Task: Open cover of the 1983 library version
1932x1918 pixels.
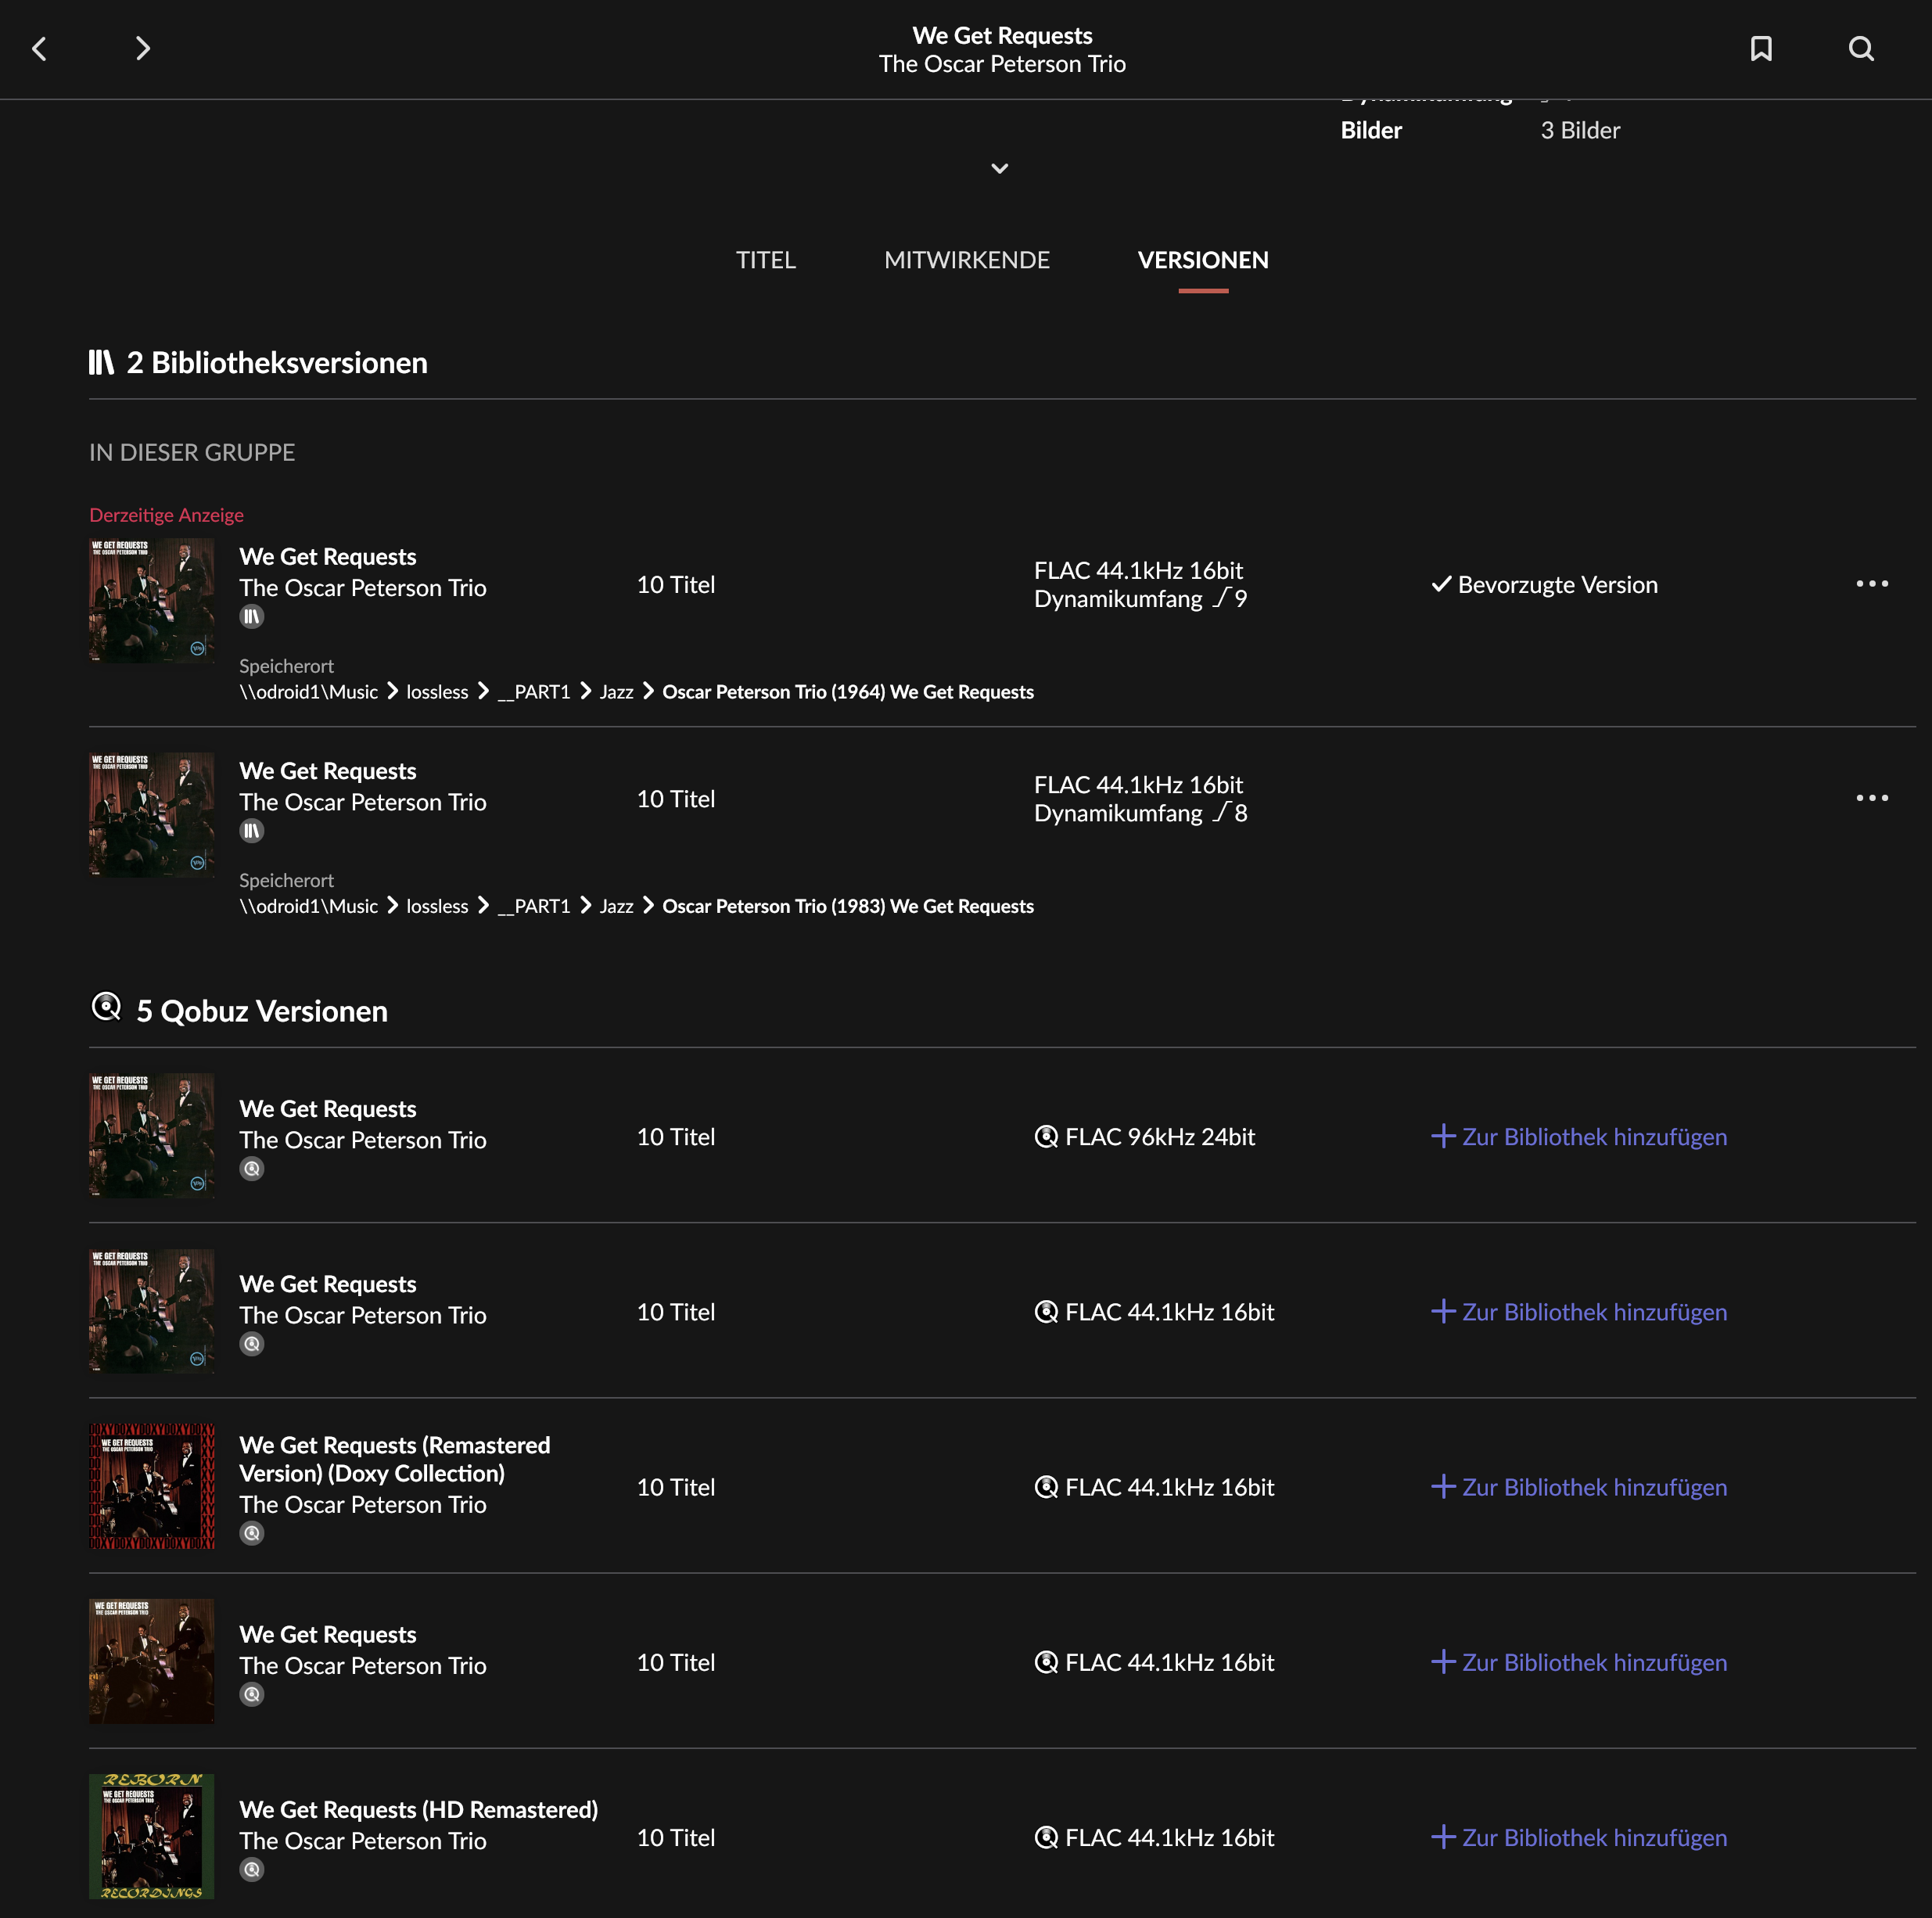Action: (152, 814)
